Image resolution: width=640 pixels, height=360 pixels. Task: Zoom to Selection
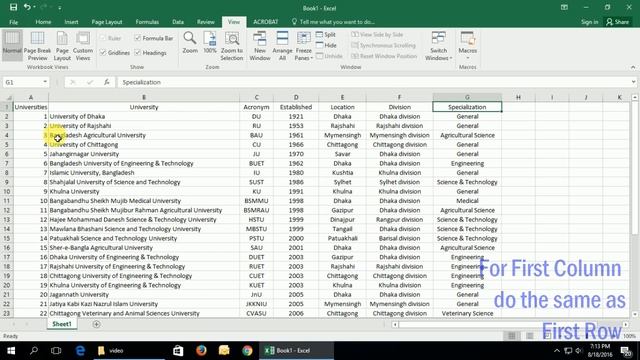point(232,45)
